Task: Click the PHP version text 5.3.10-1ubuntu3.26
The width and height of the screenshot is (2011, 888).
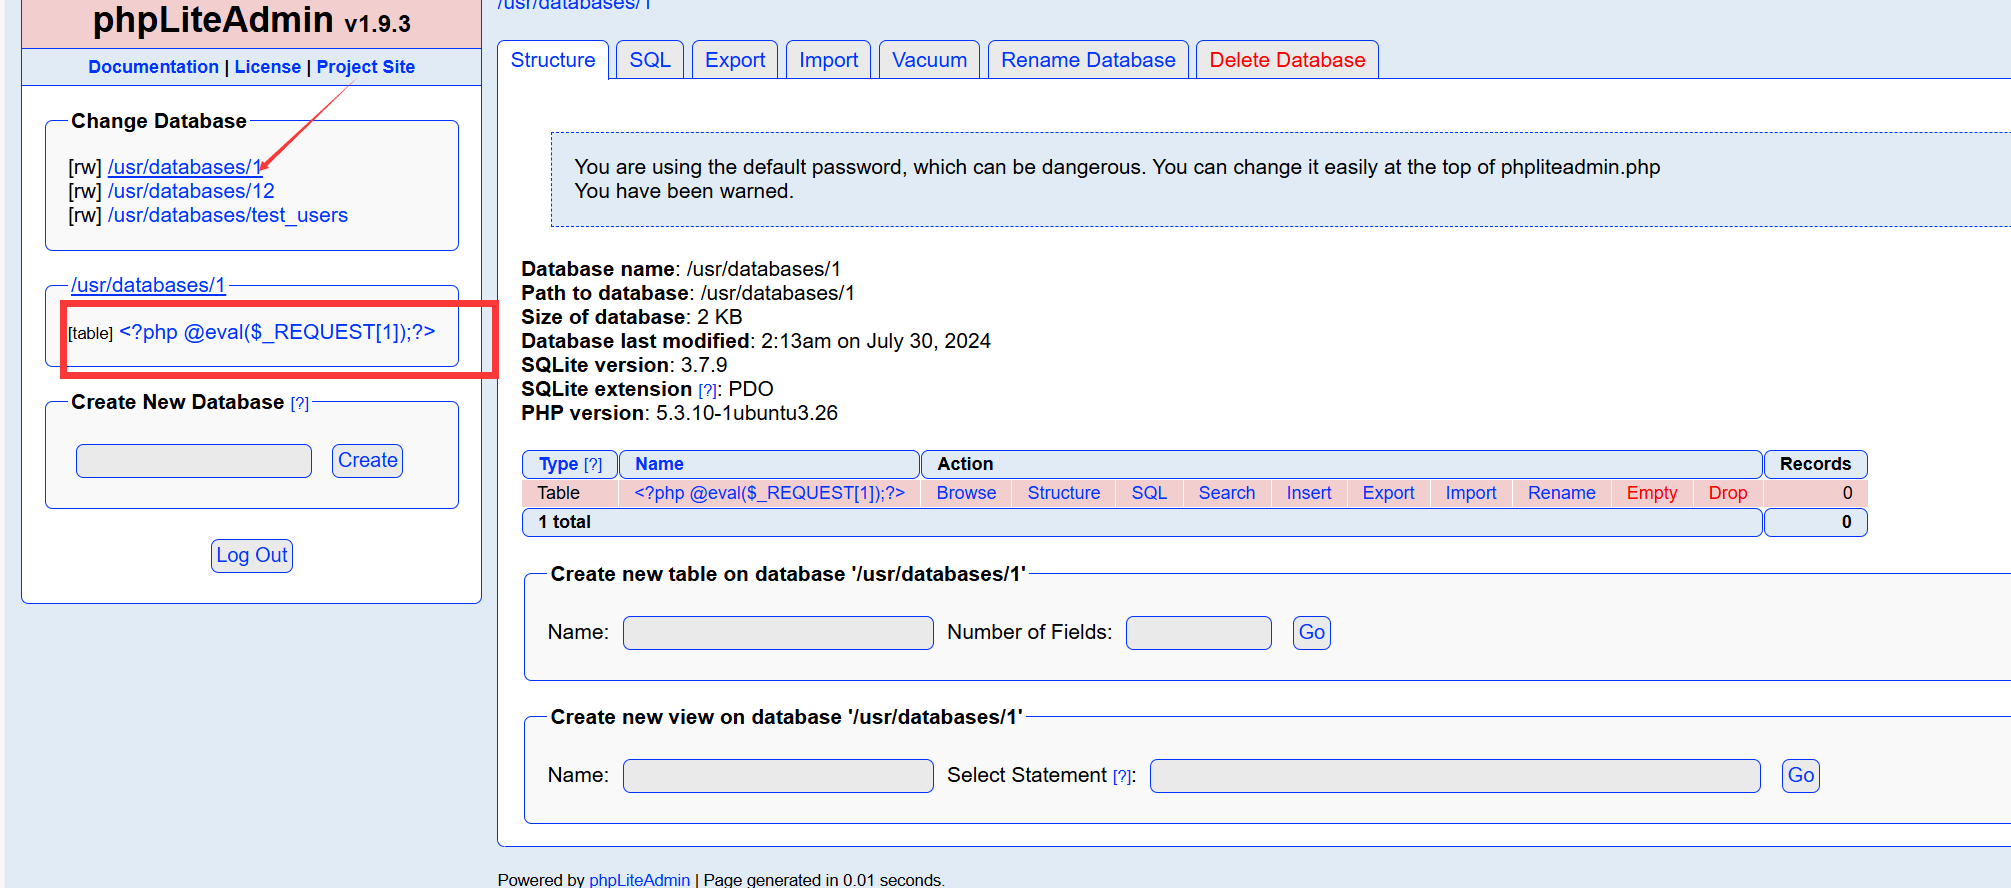Action: click(747, 413)
